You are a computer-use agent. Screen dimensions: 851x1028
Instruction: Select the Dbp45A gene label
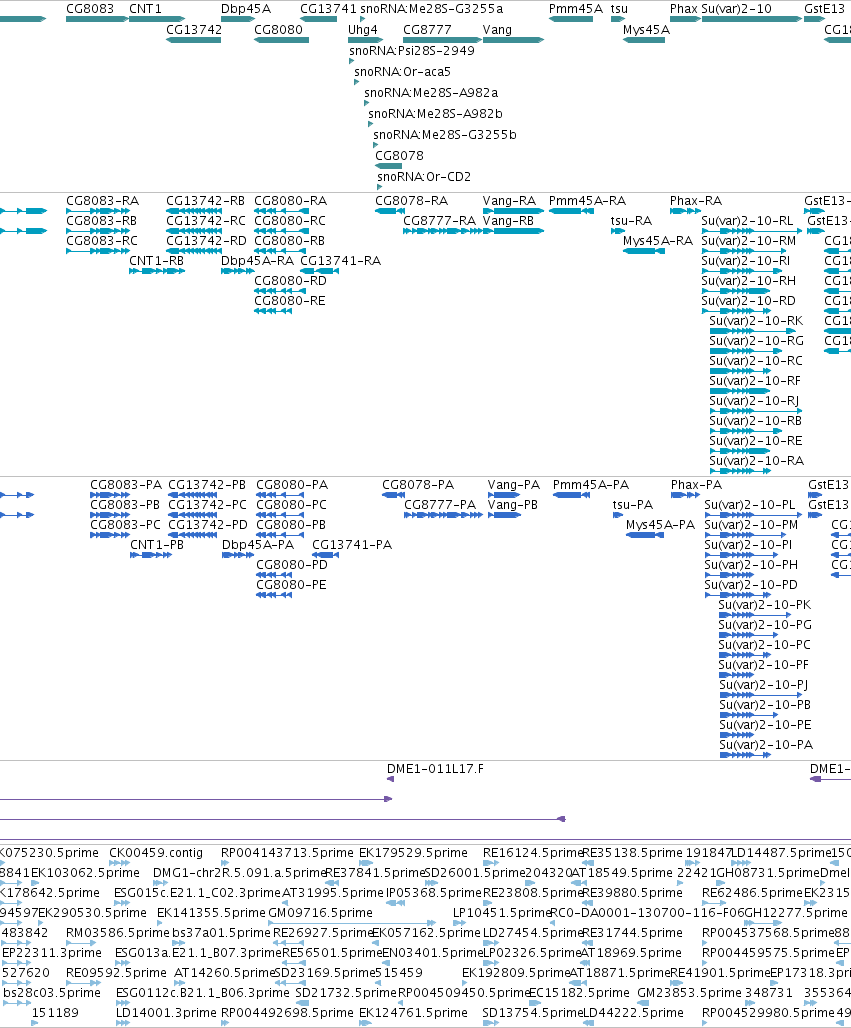pyautogui.click(x=246, y=9)
